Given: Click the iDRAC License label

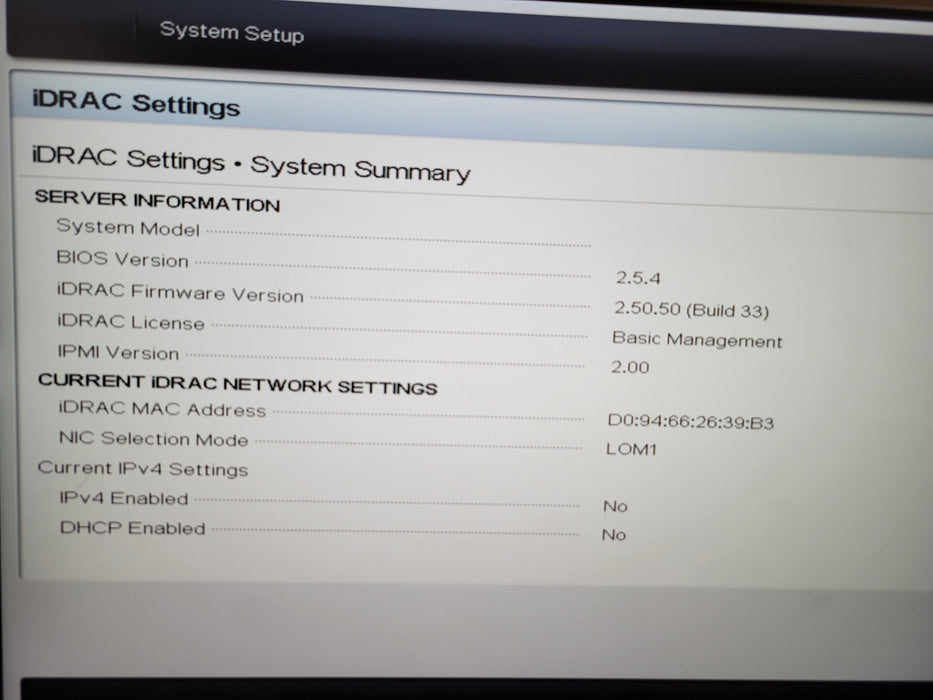Looking at the screenshot, I should (131, 322).
